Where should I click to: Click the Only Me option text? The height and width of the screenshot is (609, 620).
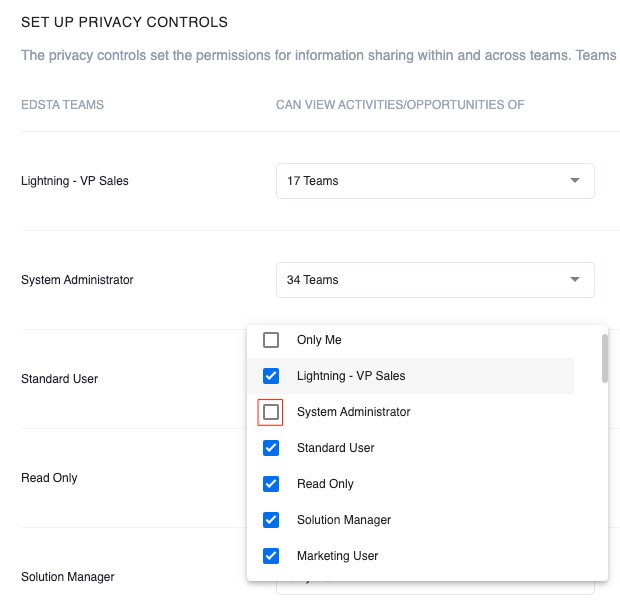pyautogui.click(x=319, y=340)
